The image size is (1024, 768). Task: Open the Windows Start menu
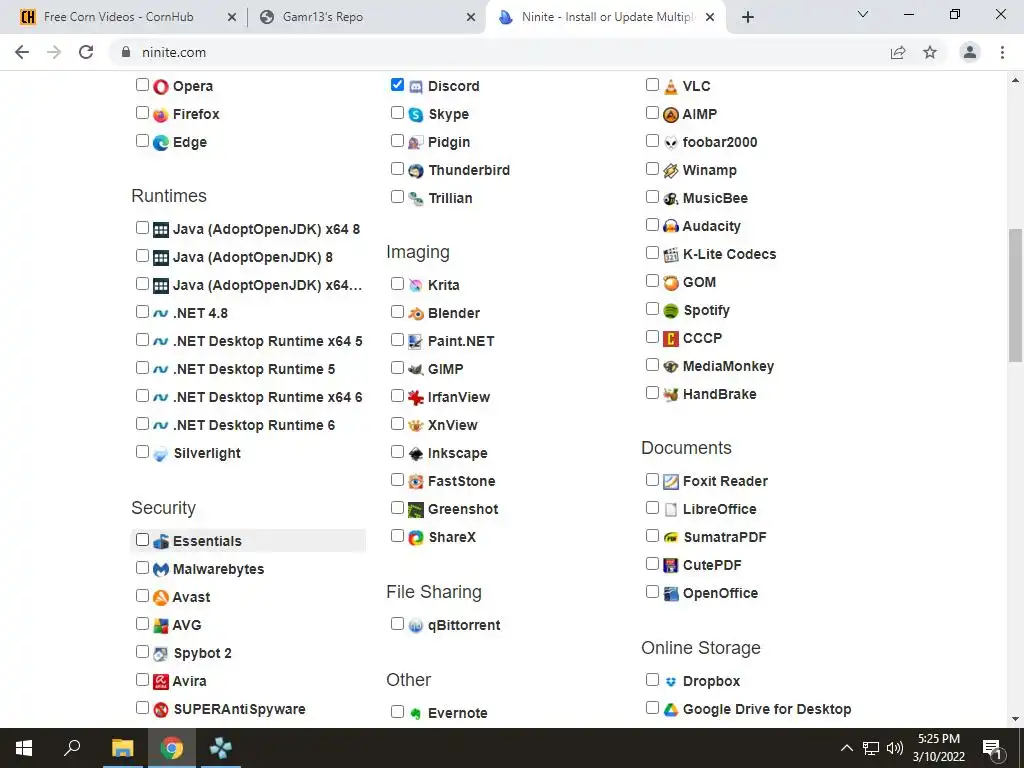coord(24,748)
